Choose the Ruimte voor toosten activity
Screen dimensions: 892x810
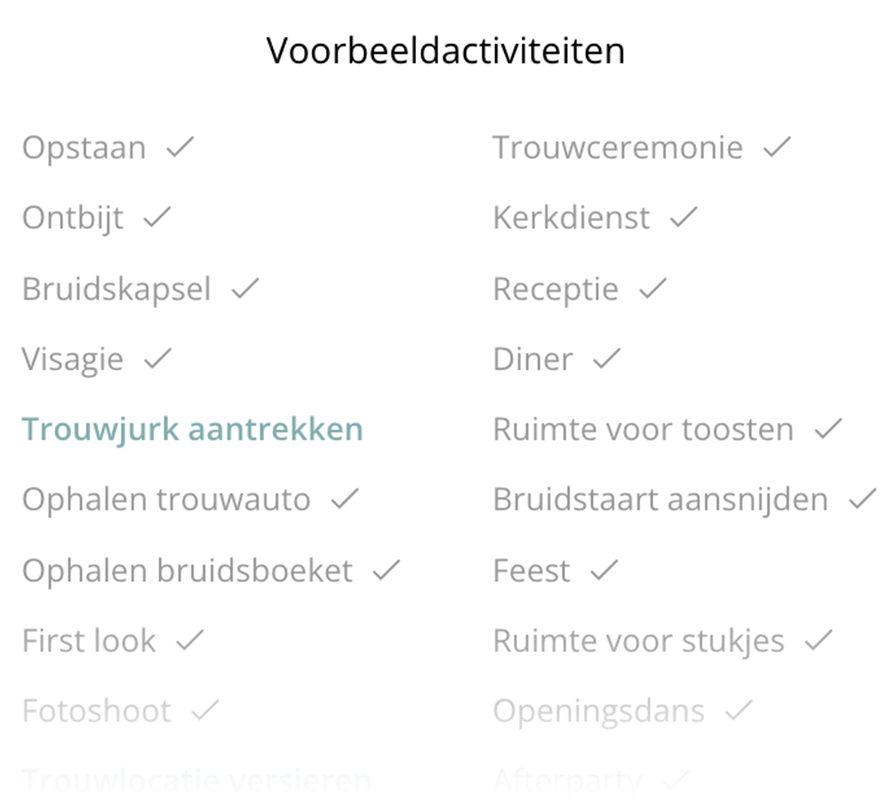642,430
